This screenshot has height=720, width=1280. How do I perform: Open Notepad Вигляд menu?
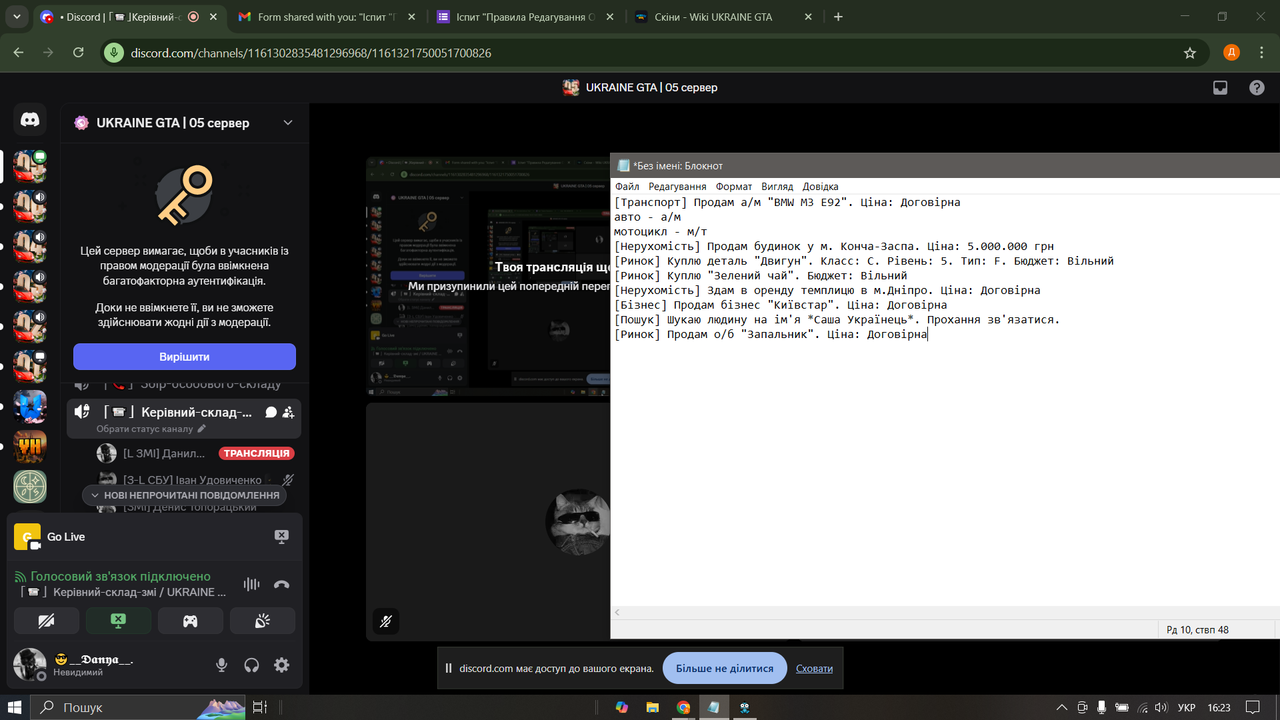coord(777,187)
